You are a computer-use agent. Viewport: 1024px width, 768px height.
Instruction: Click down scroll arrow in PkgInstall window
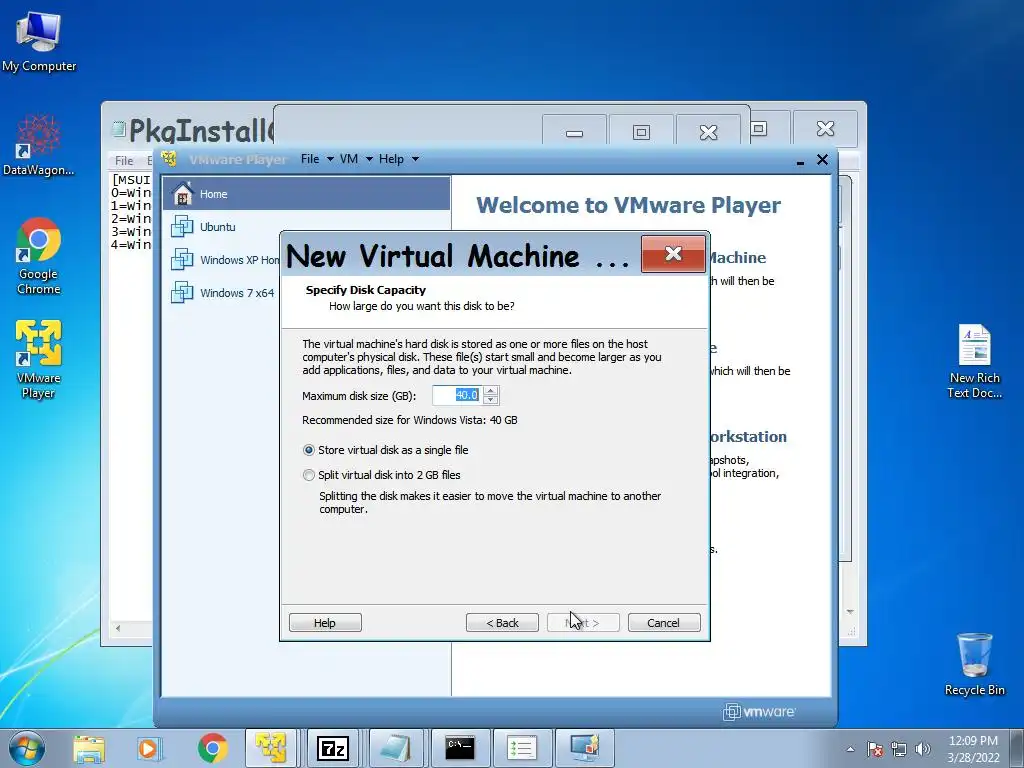pyautogui.click(x=850, y=612)
